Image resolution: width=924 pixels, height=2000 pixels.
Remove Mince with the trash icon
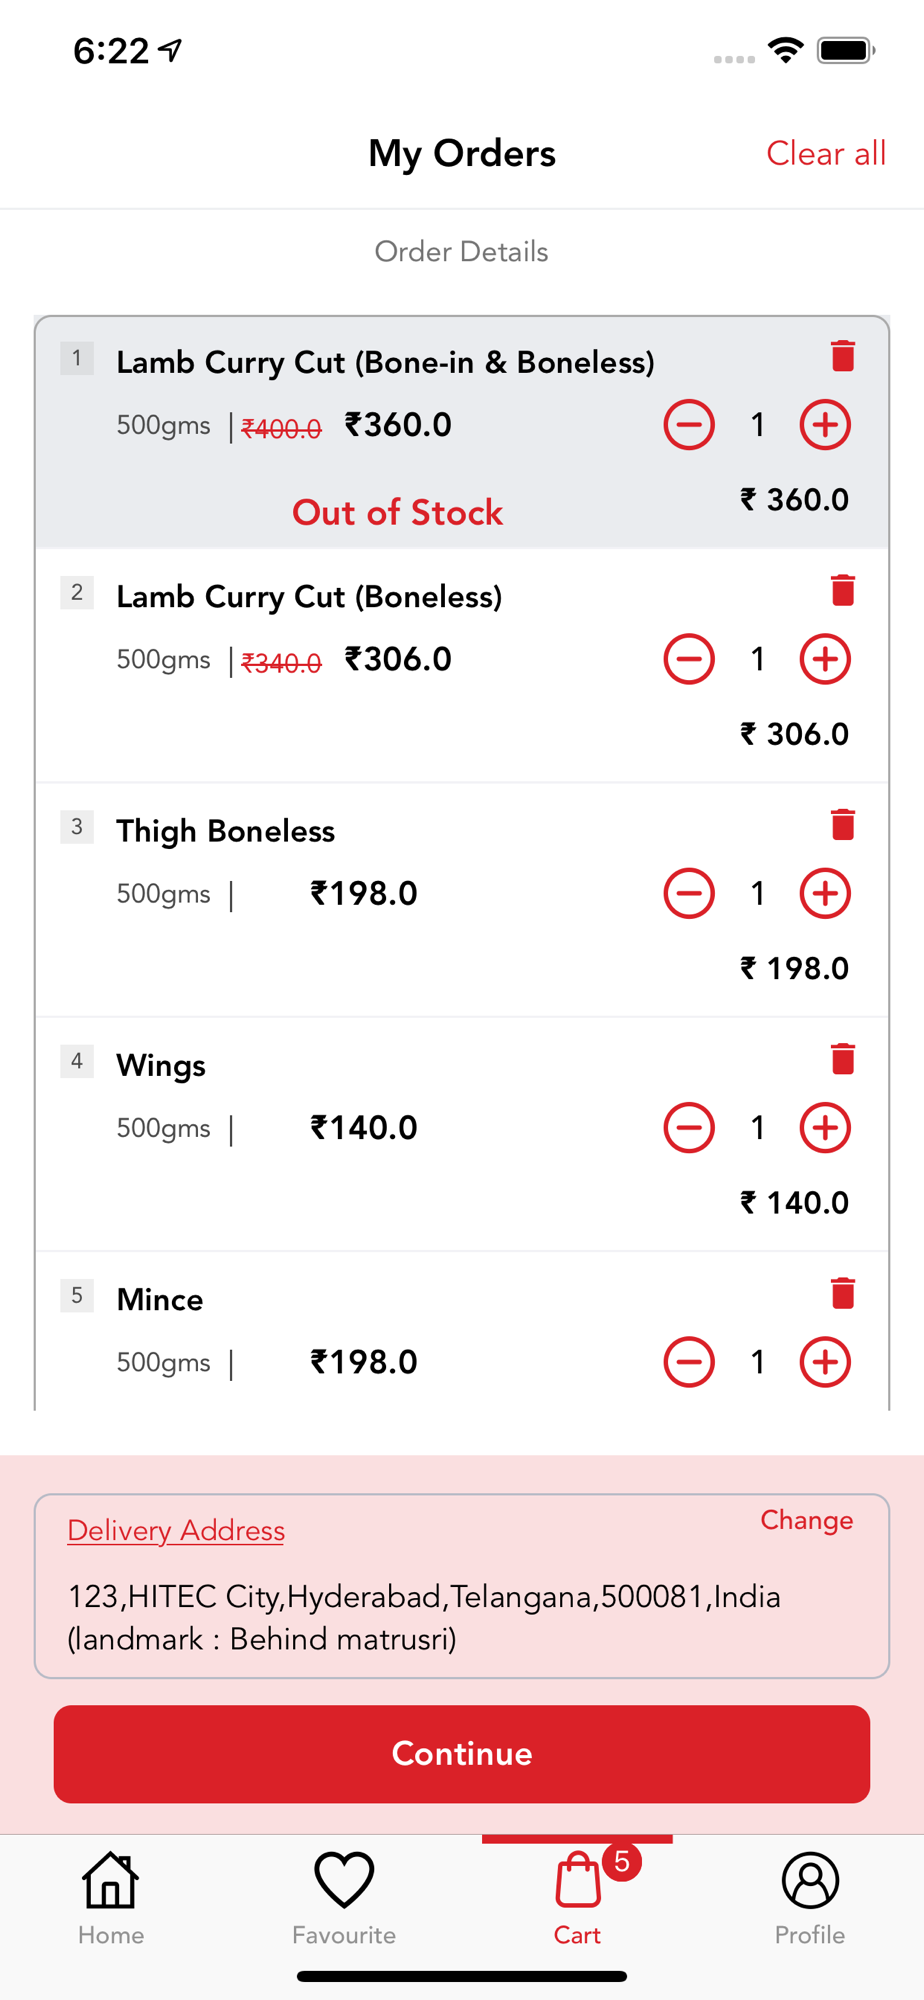coord(842,1293)
